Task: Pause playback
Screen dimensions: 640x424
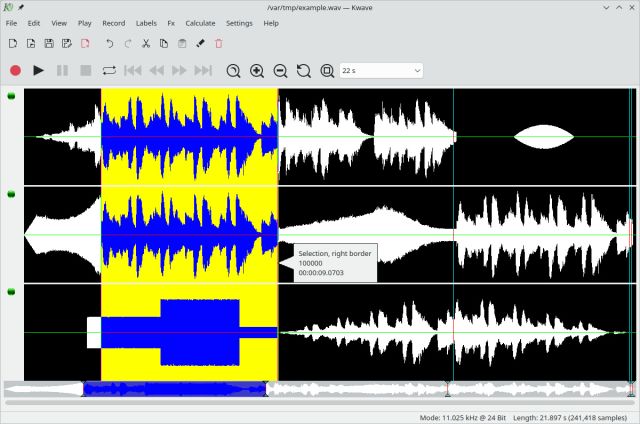Action: 62,71
